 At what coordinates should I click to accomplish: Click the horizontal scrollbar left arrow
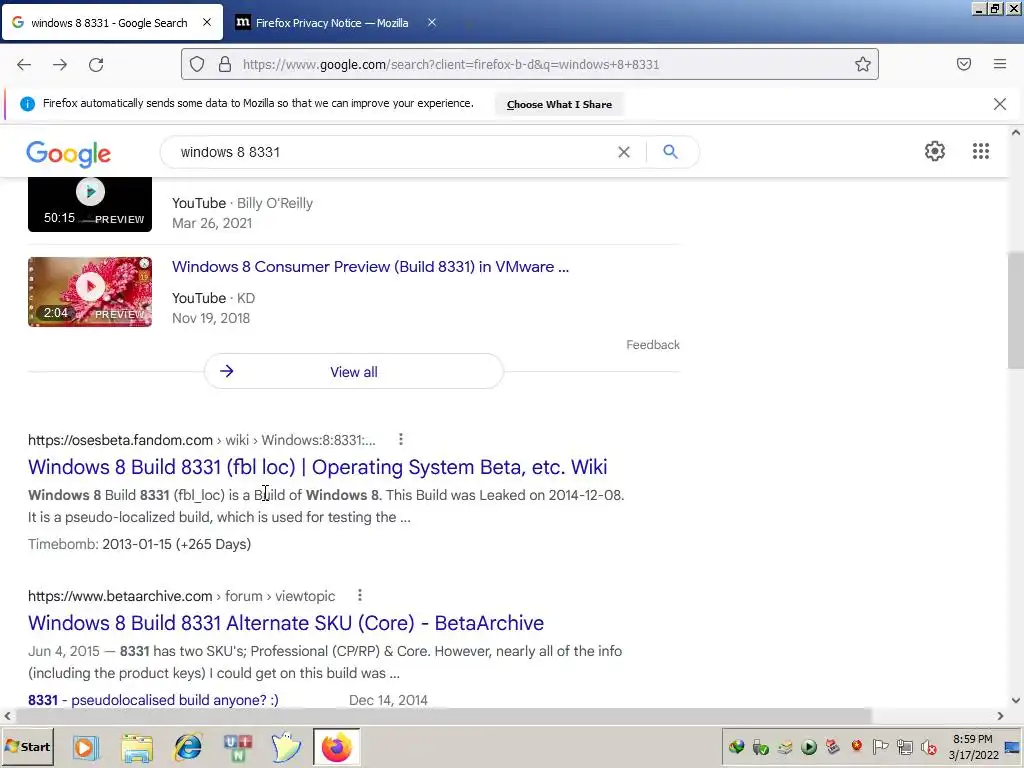(x=7, y=716)
